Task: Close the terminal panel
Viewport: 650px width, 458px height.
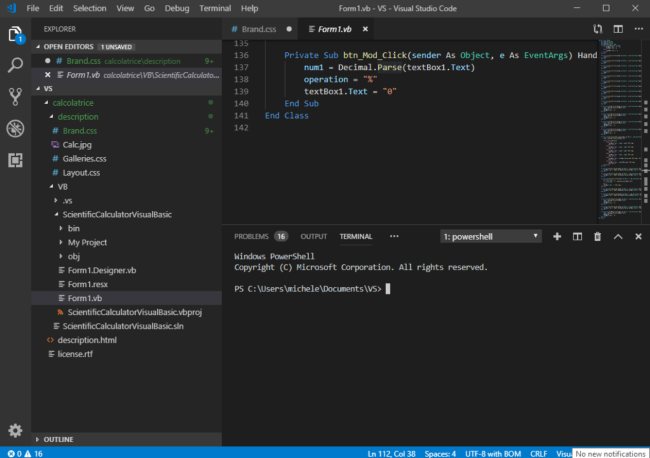Action: click(638, 236)
